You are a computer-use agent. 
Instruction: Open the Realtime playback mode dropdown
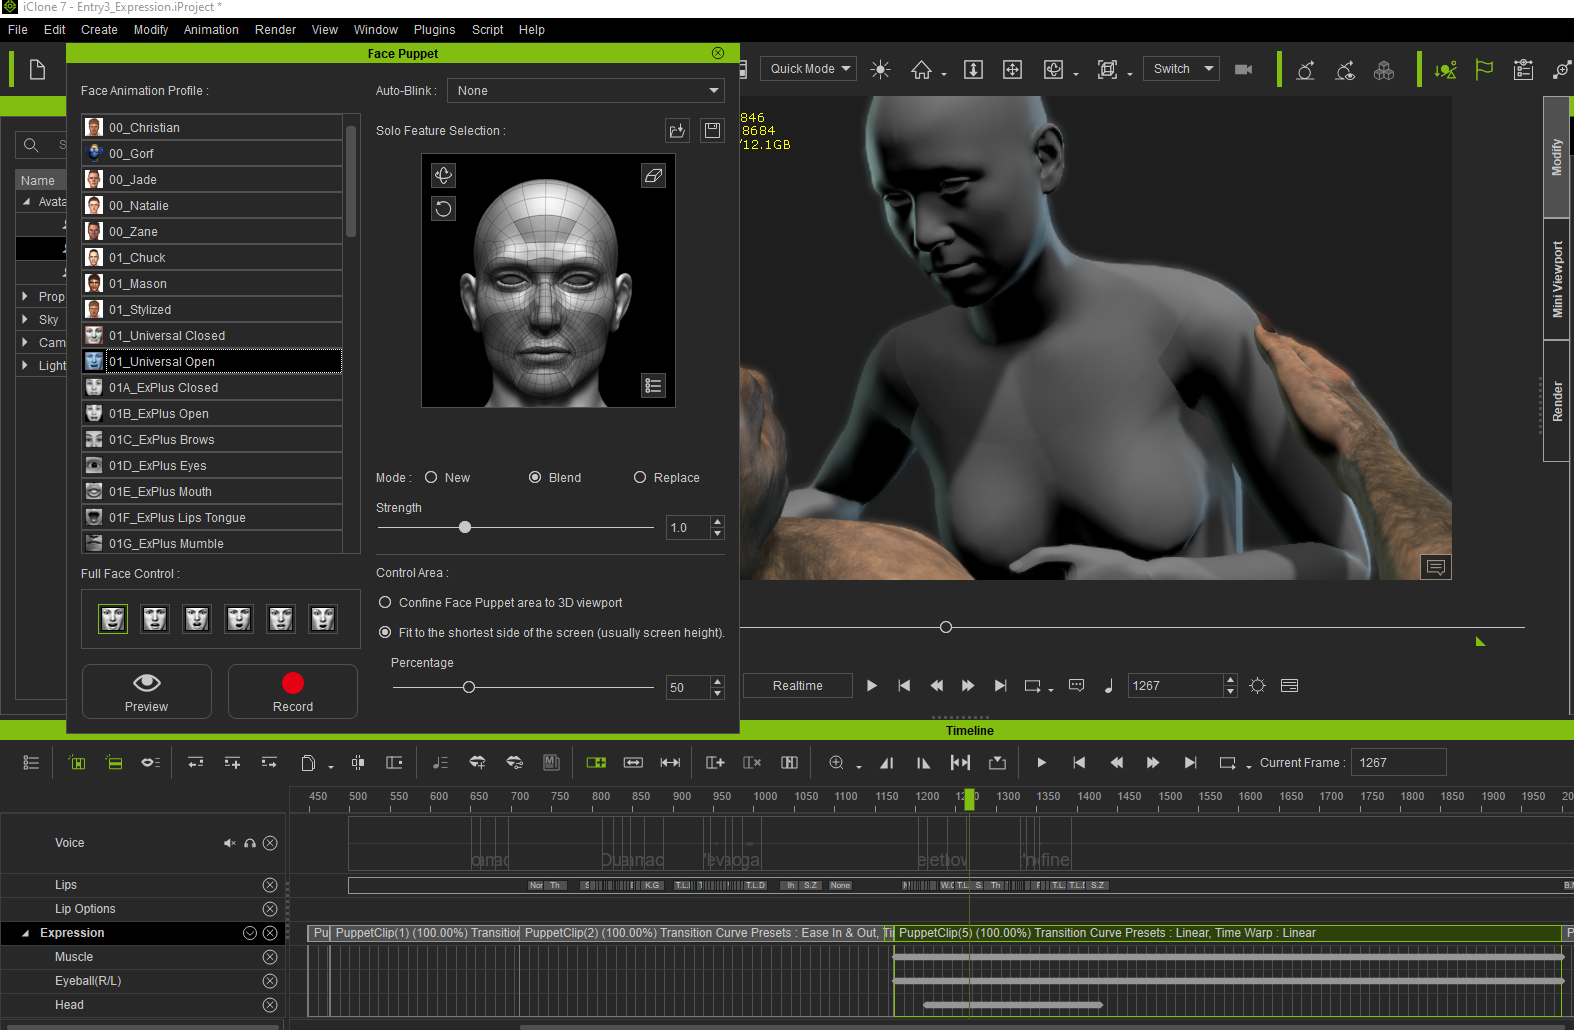point(798,686)
